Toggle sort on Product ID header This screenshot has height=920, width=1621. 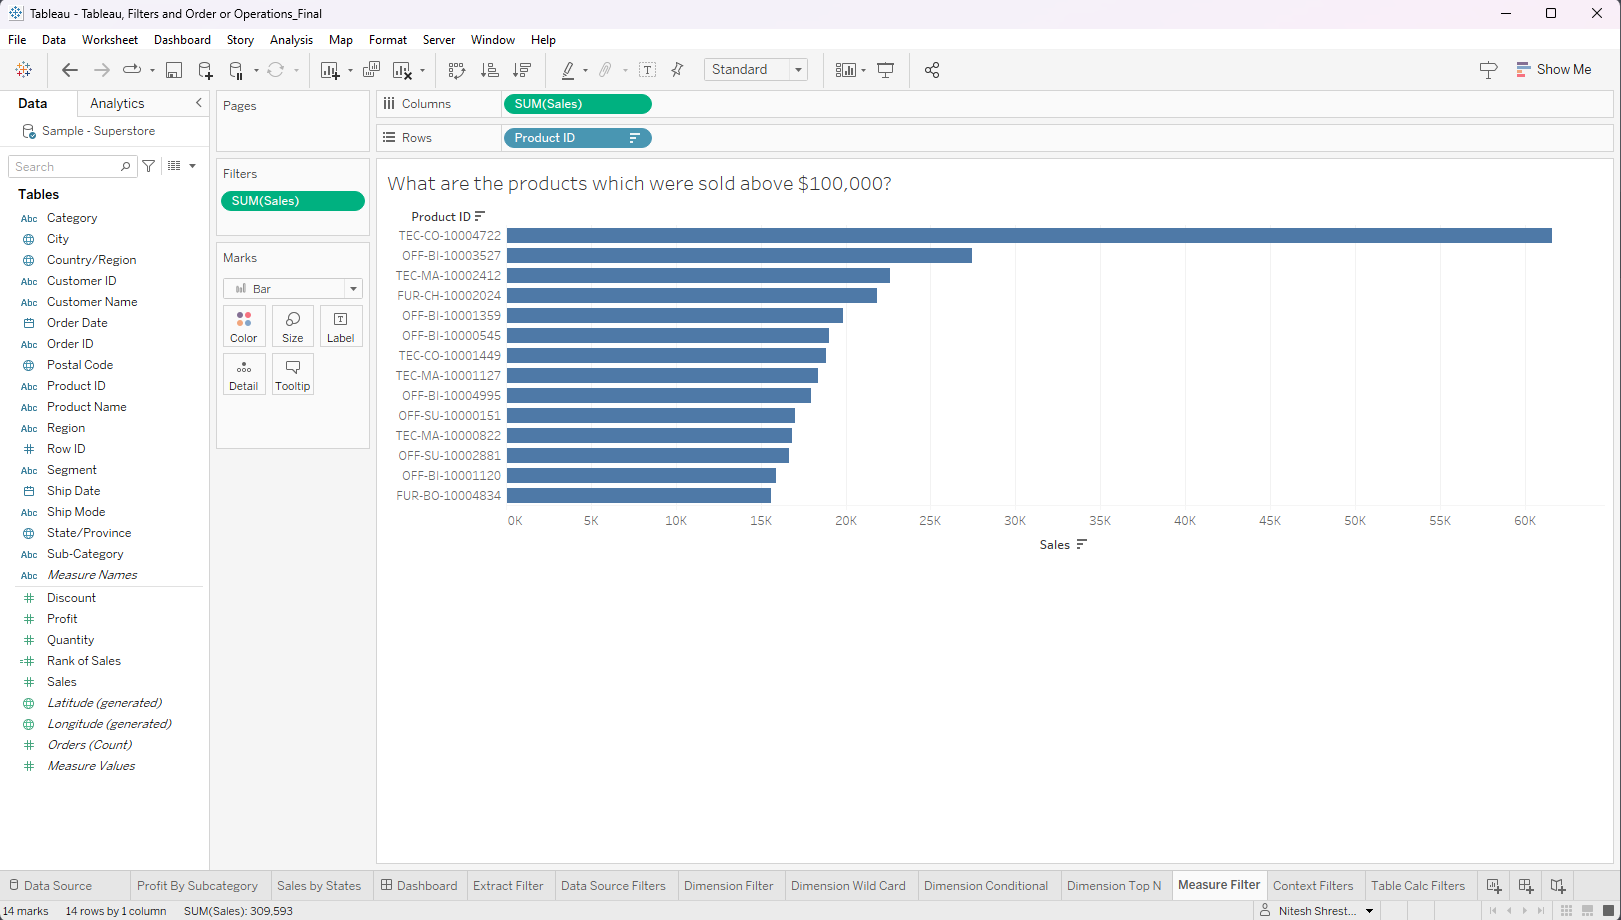480,216
